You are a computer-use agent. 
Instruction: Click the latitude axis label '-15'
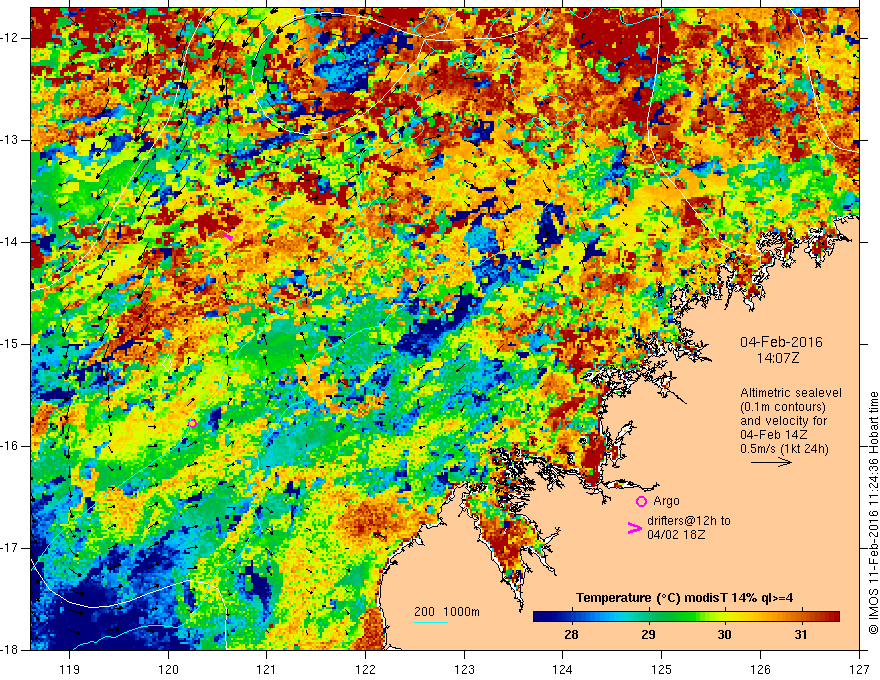pyautogui.click(x=10, y=344)
